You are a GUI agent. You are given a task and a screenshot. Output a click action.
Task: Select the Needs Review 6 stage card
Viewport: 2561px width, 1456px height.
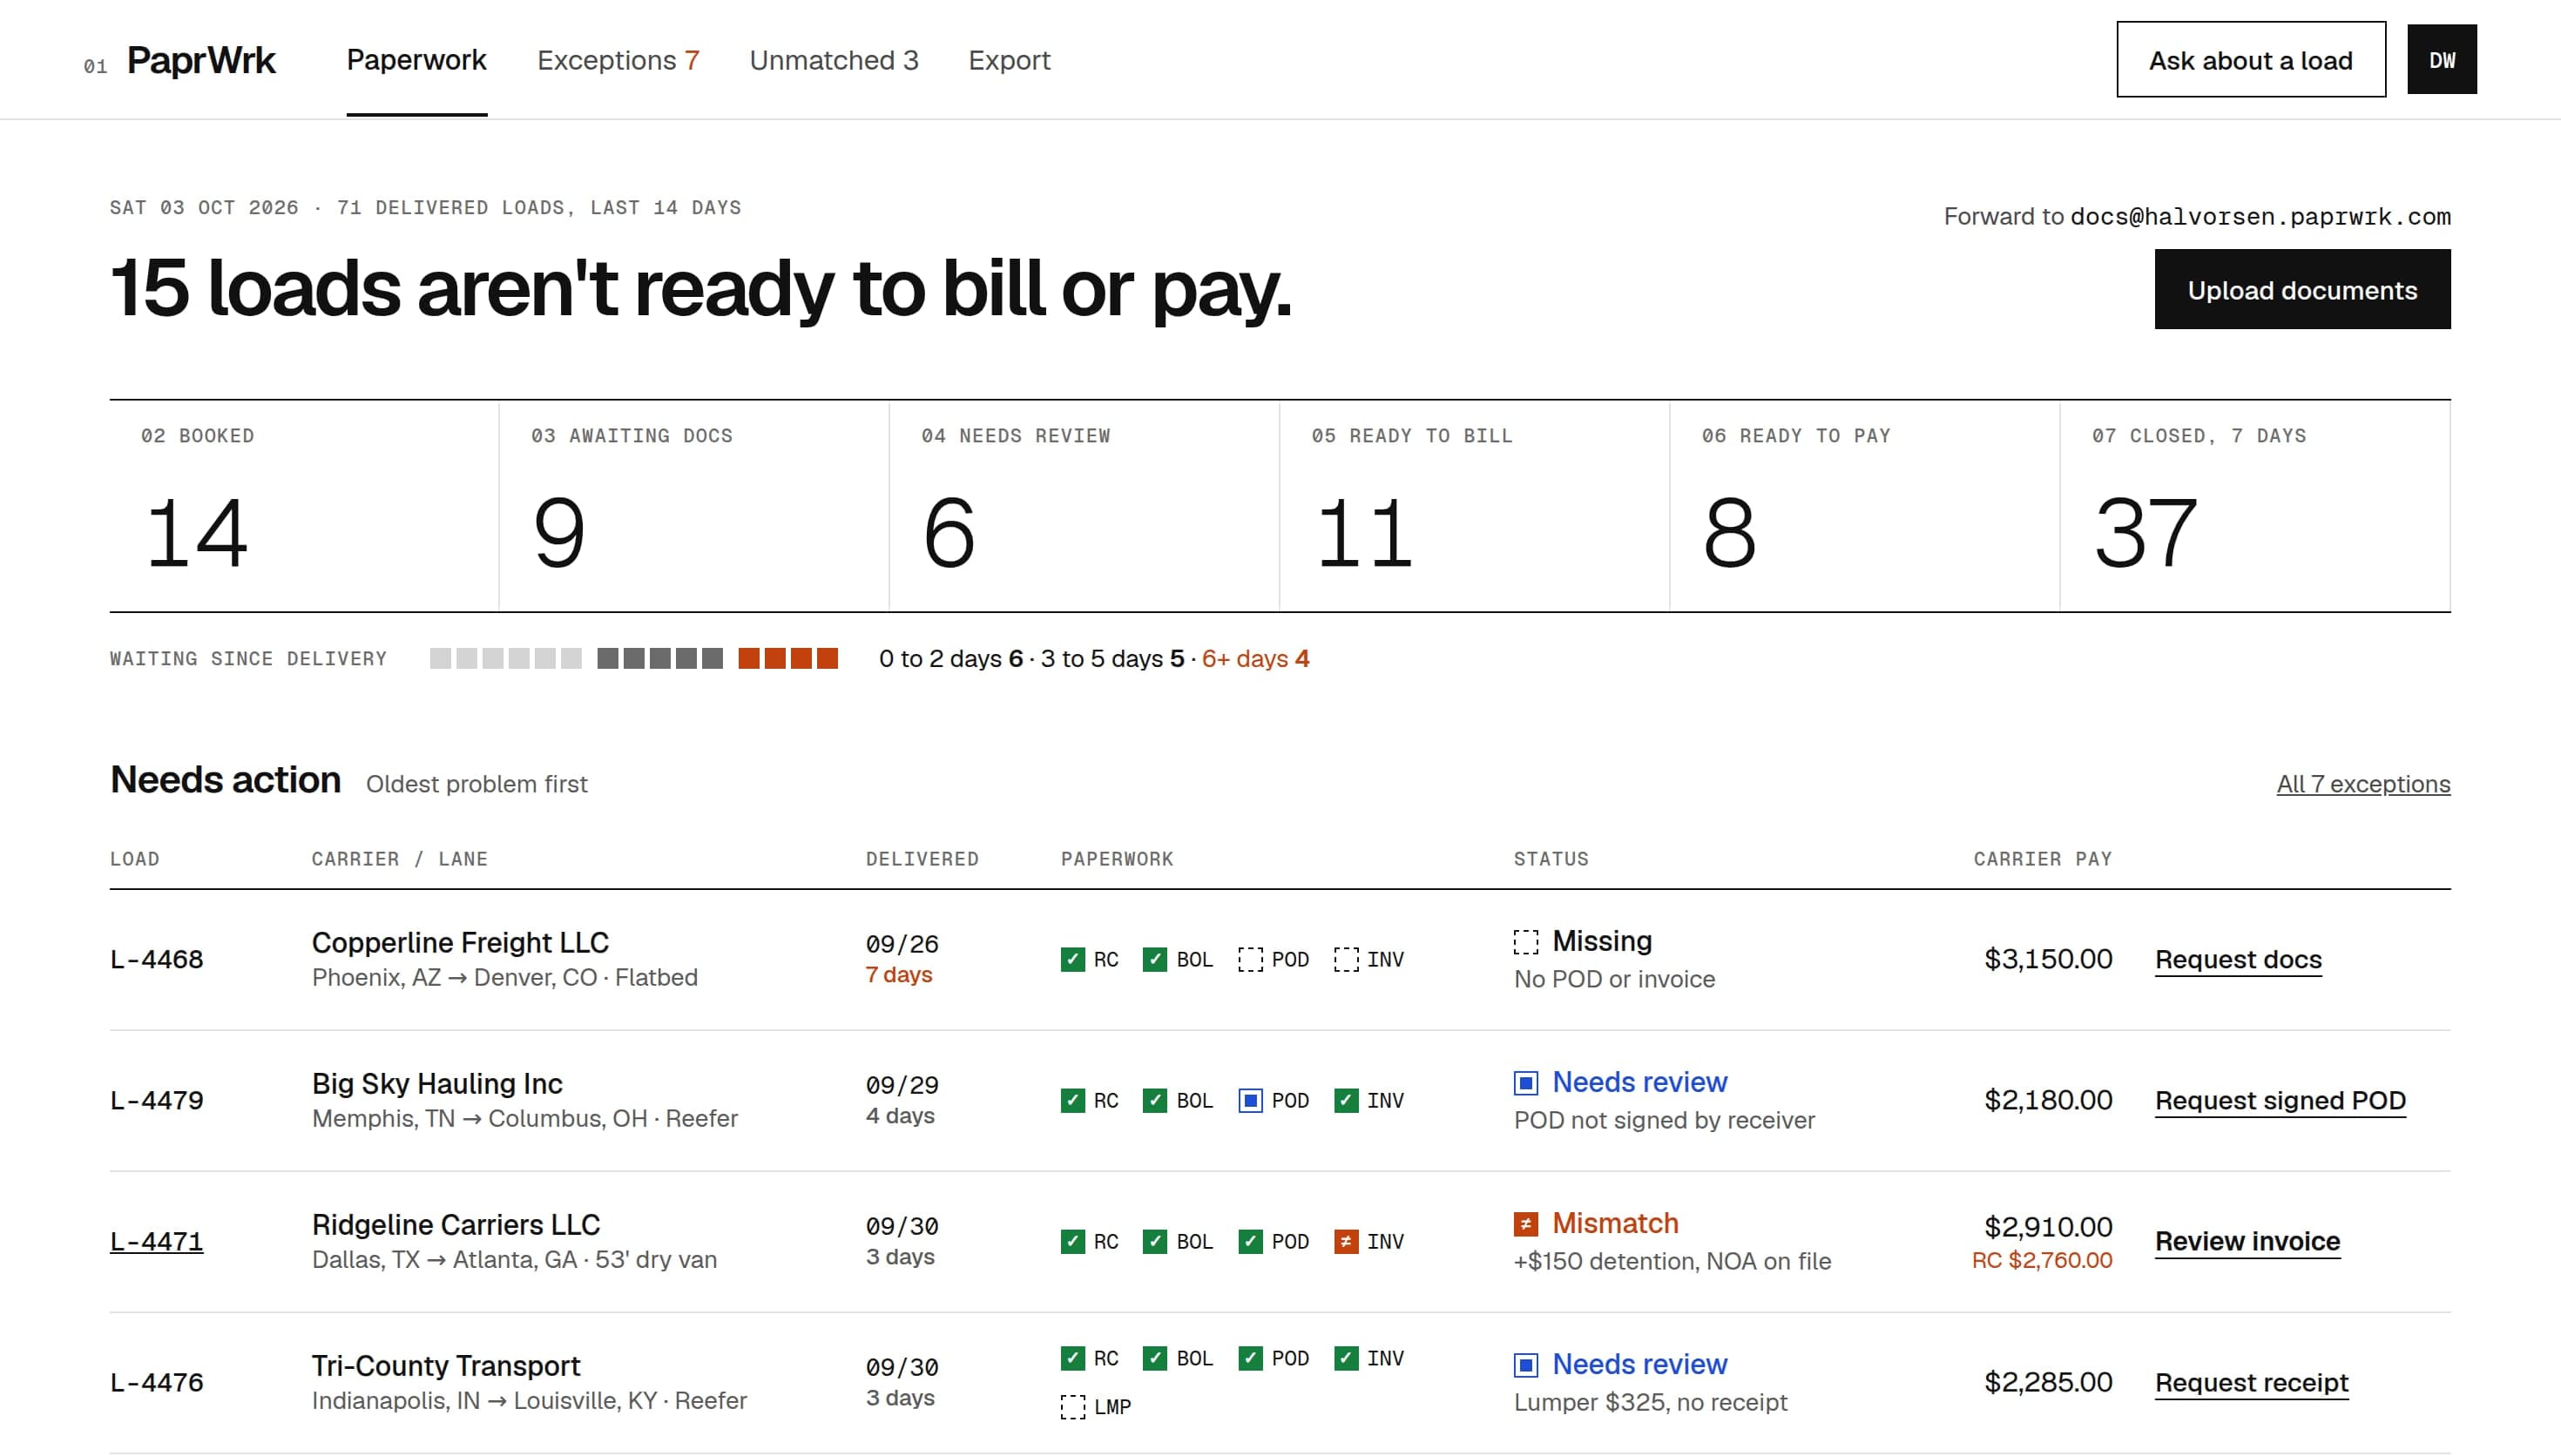click(1084, 506)
